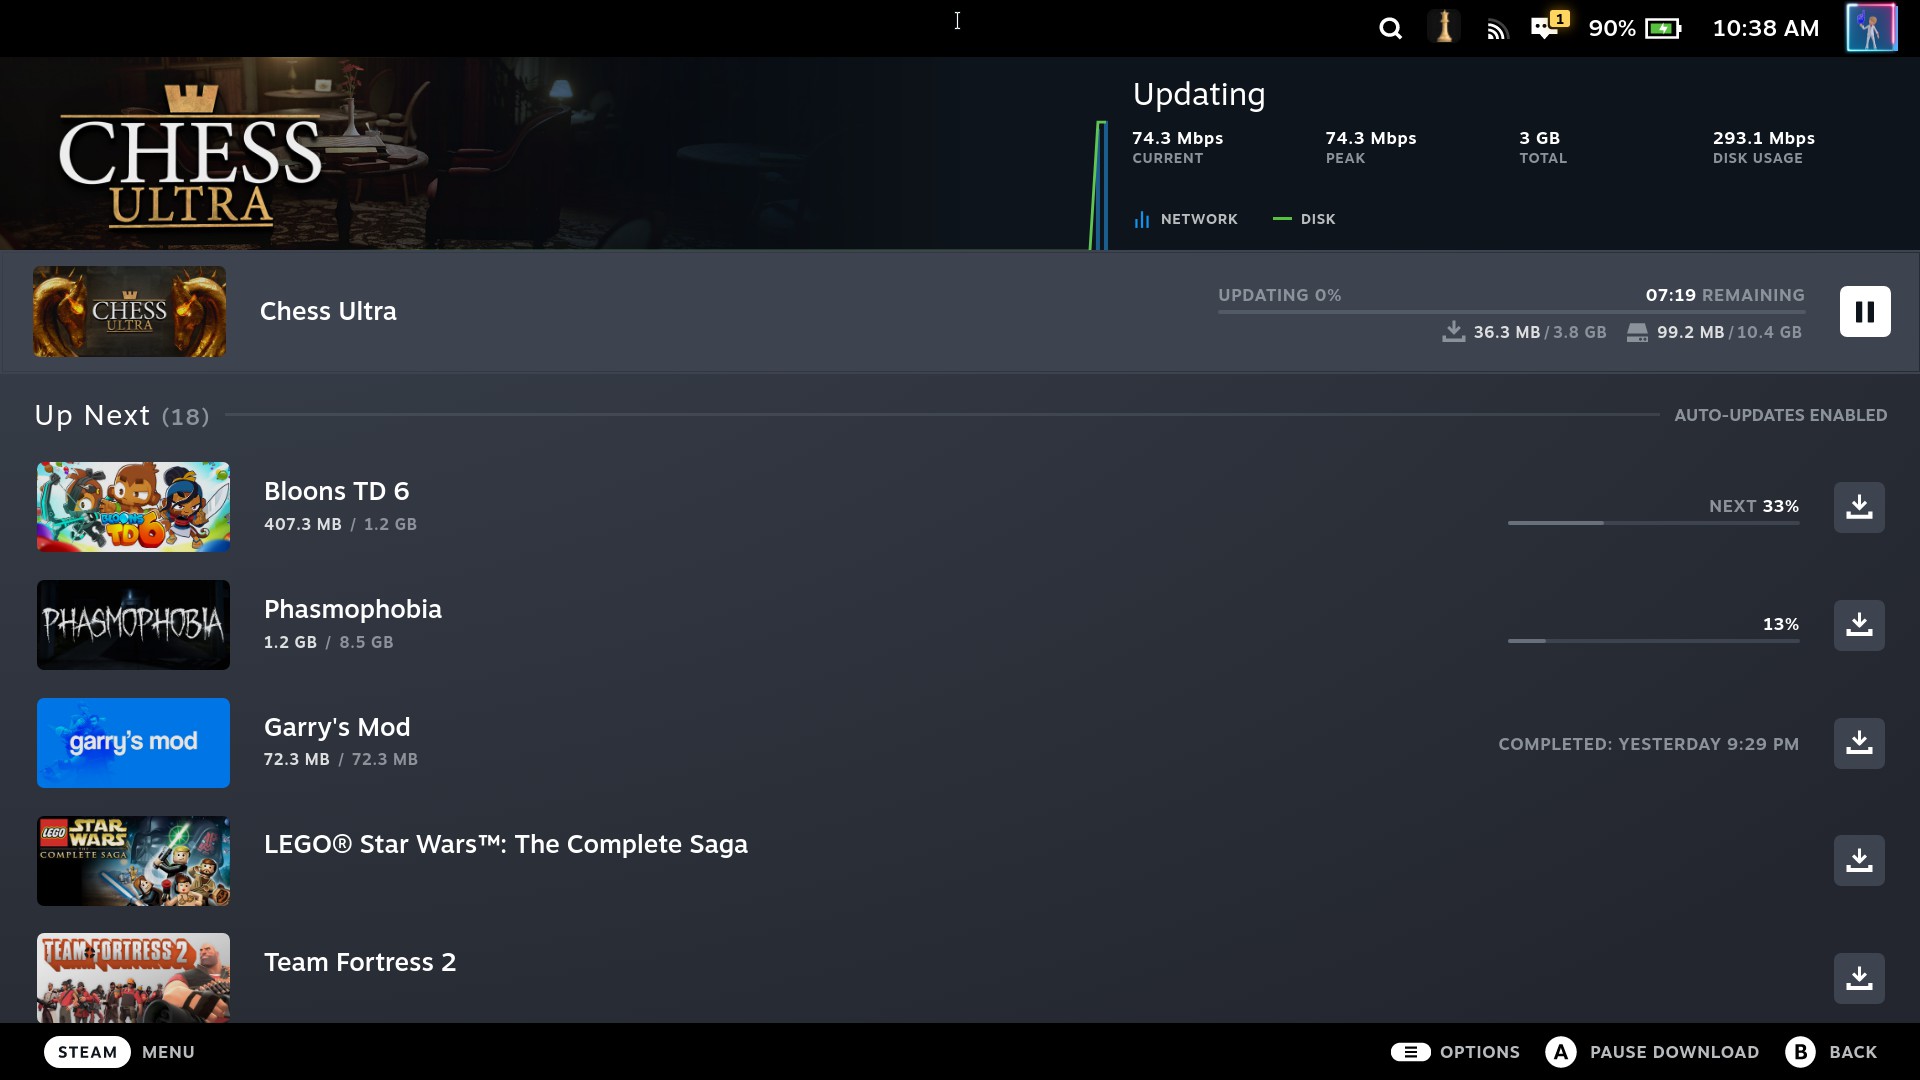Screen dimensions: 1920x1080
Task: Click the wireless network status icon
Action: click(1496, 30)
